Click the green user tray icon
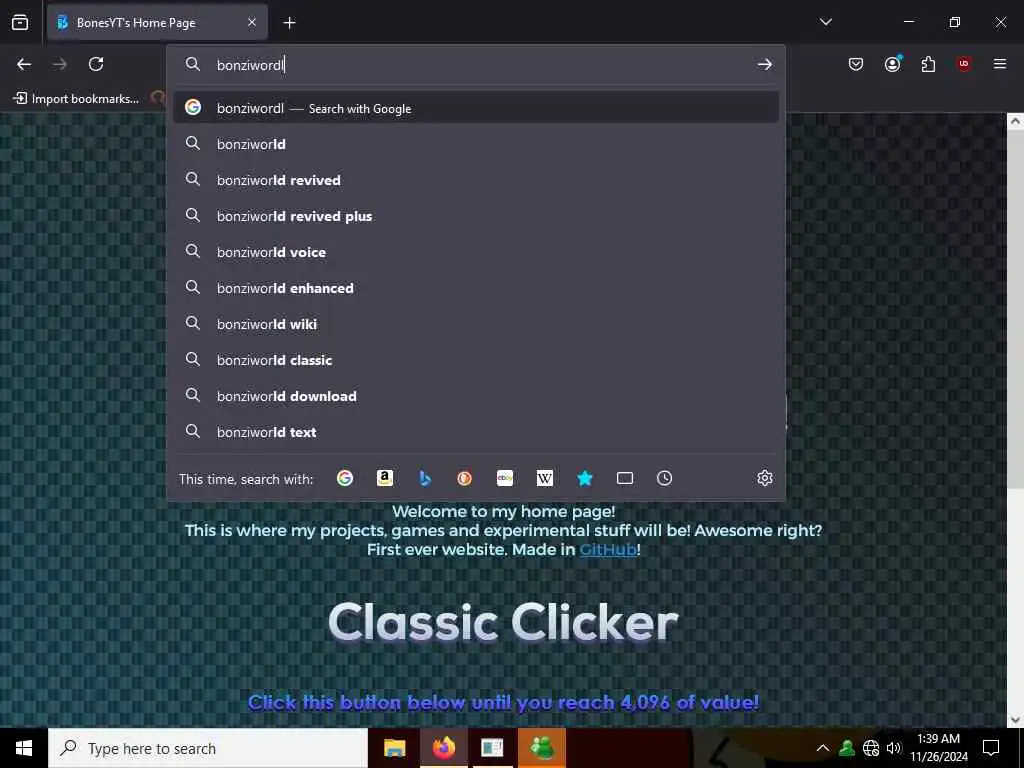The image size is (1024, 768). coord(847,748)
